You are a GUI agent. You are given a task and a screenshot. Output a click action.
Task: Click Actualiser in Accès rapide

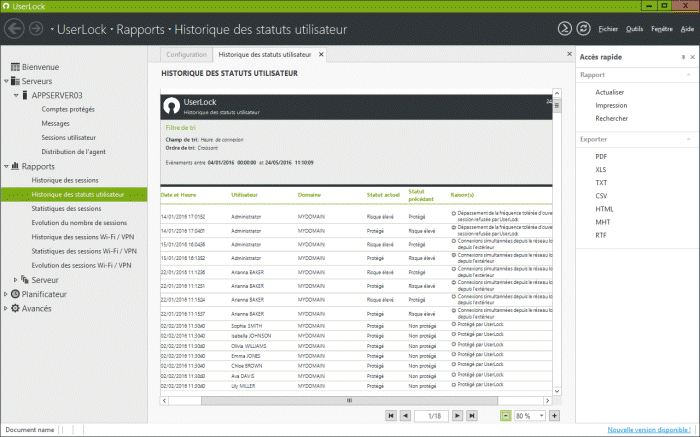point(609,92)
